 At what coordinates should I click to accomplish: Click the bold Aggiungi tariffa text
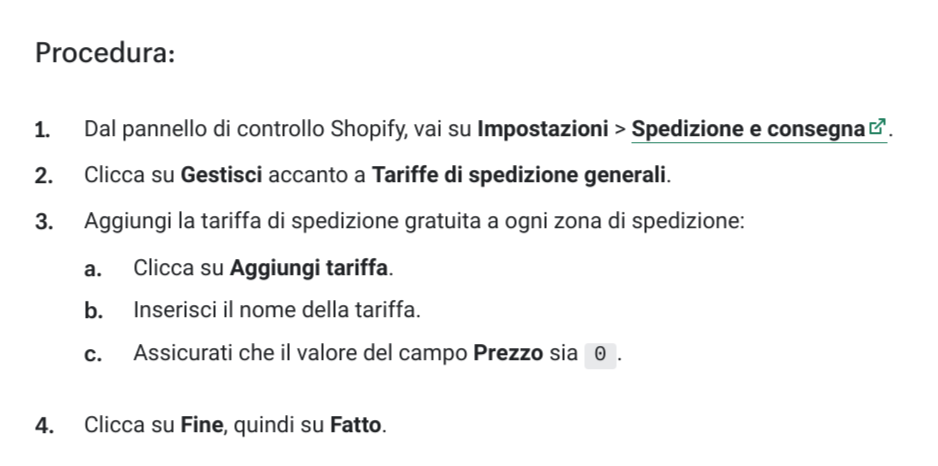tap(309, 268)
